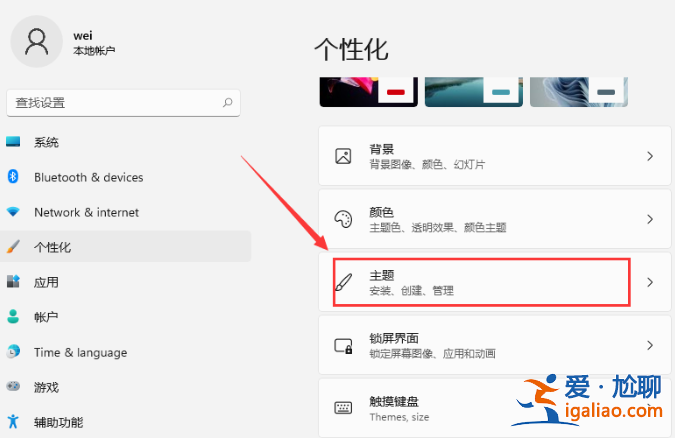This screenshot has height=438, width=675.
Task: Expand the 锁屏界面 row chevron
Action: click(650, 345)
